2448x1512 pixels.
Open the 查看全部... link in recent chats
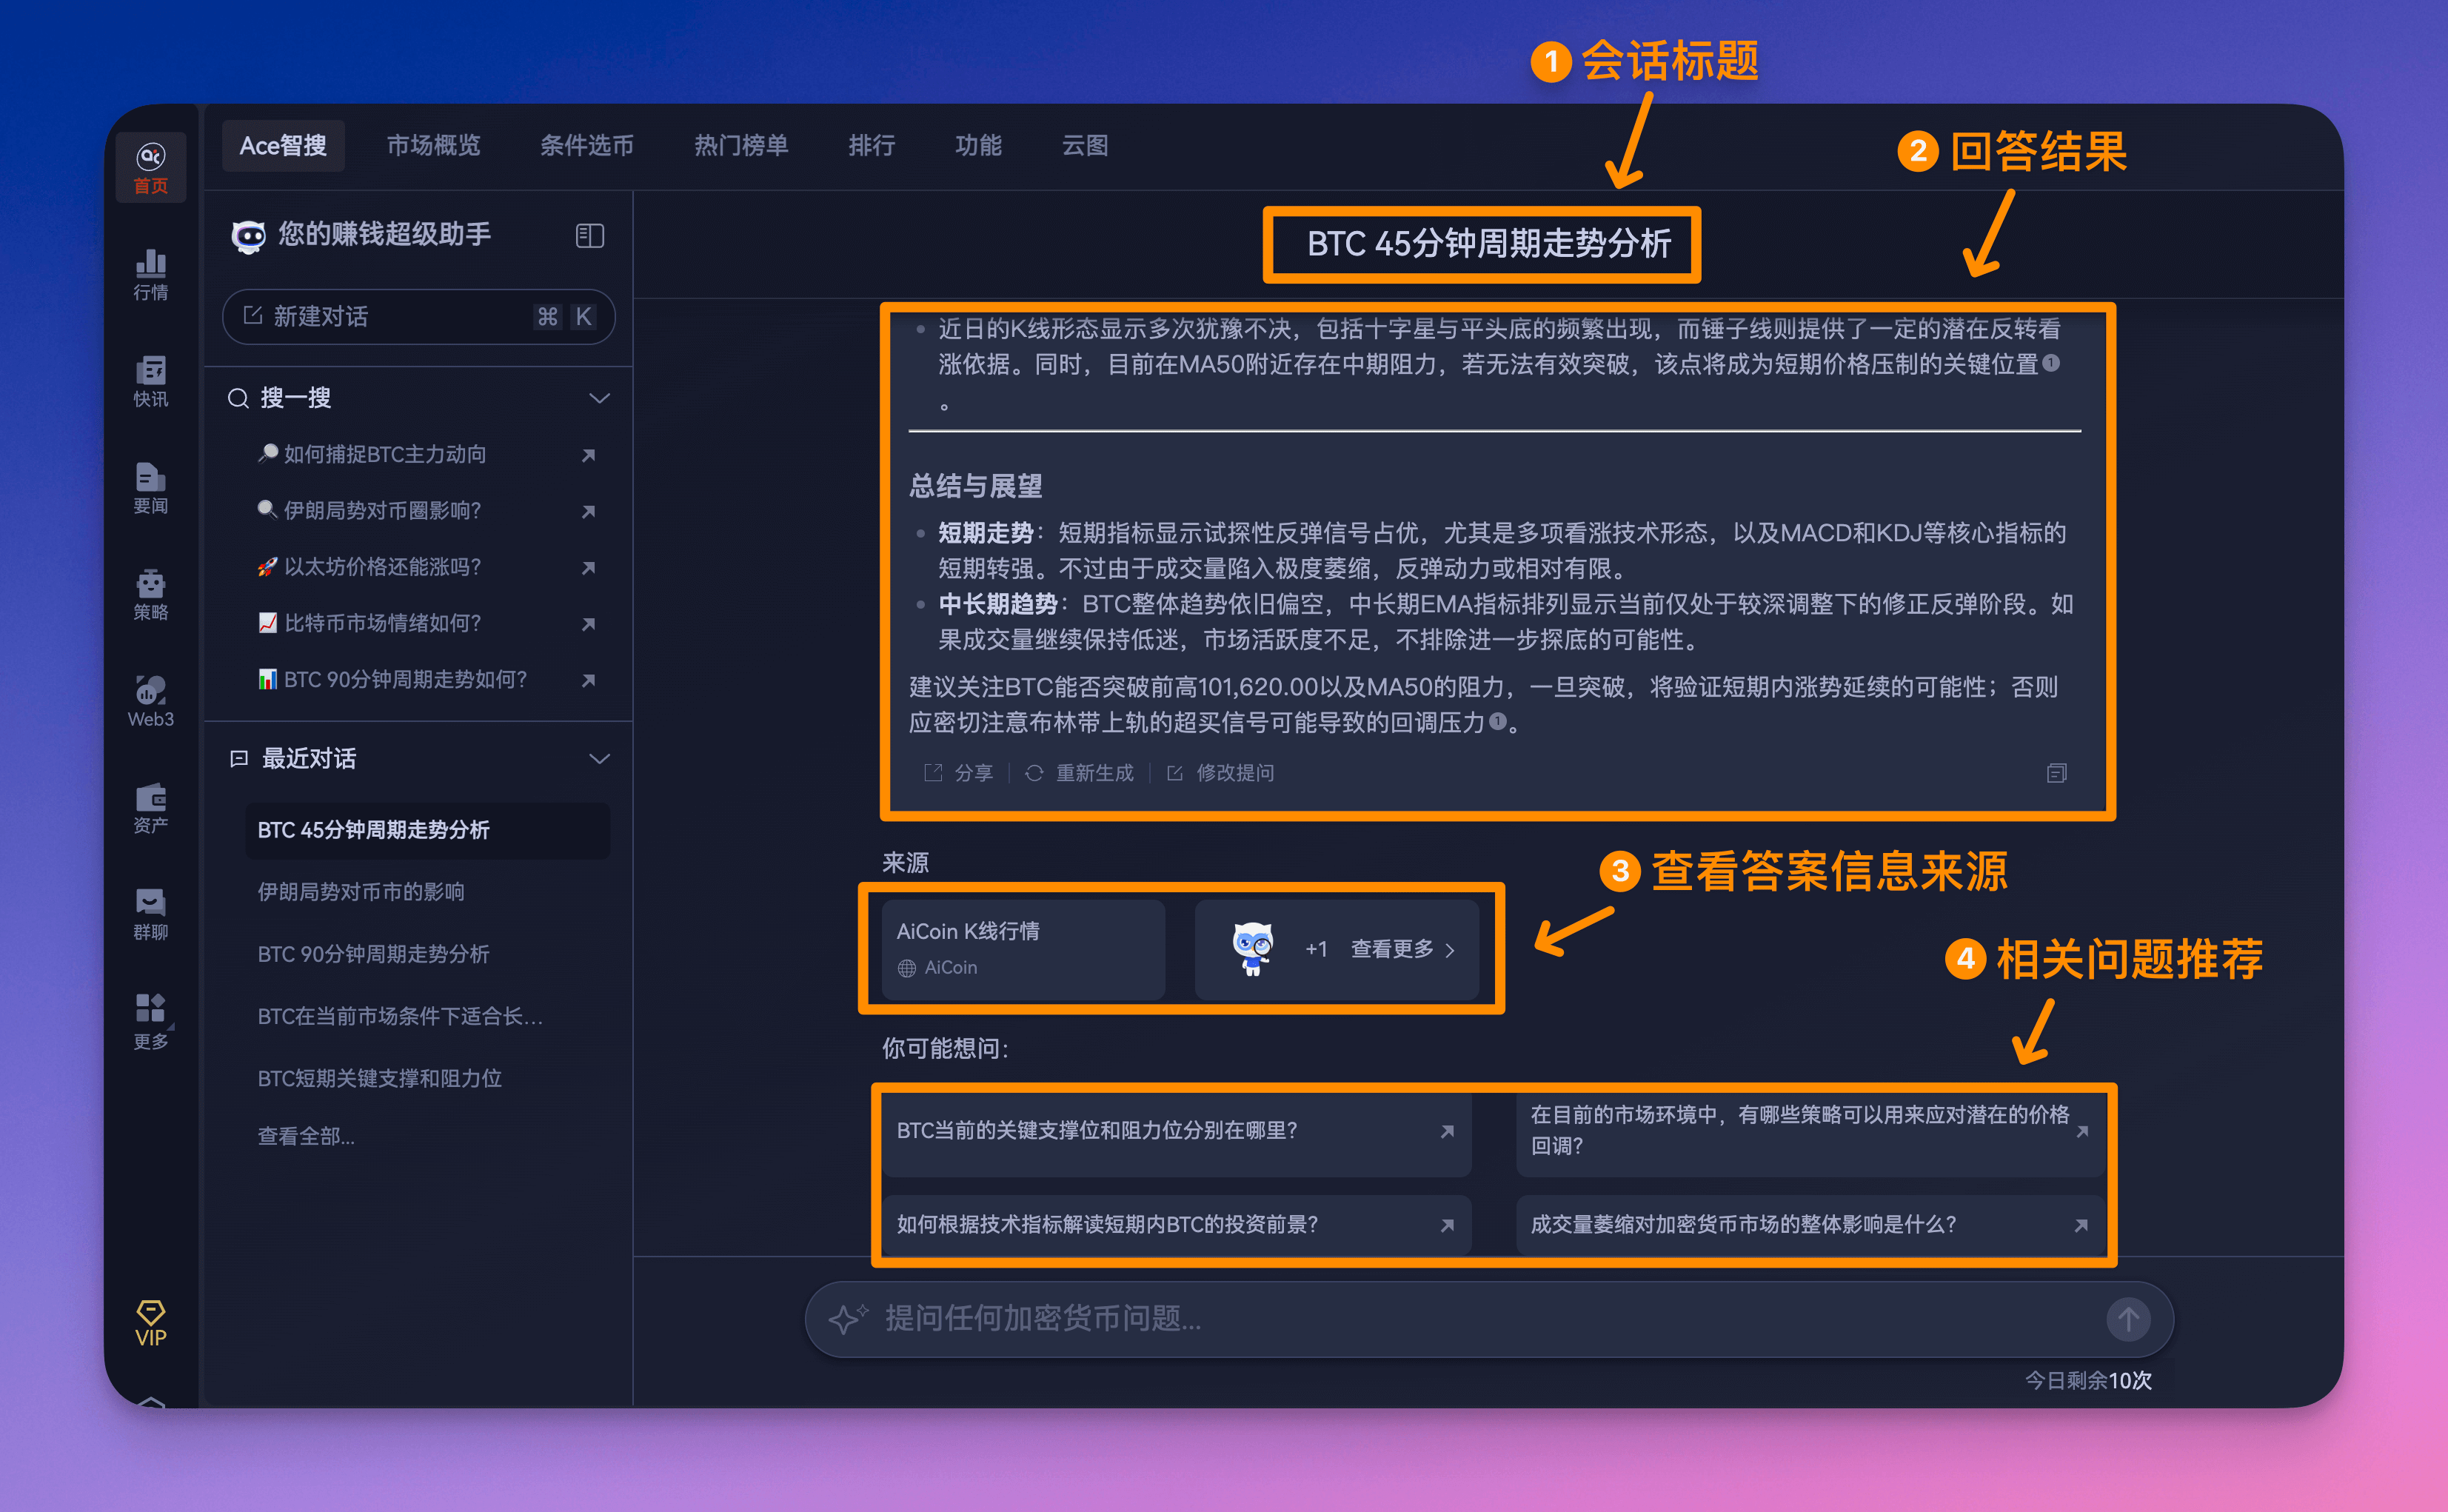pos(306,1136)
